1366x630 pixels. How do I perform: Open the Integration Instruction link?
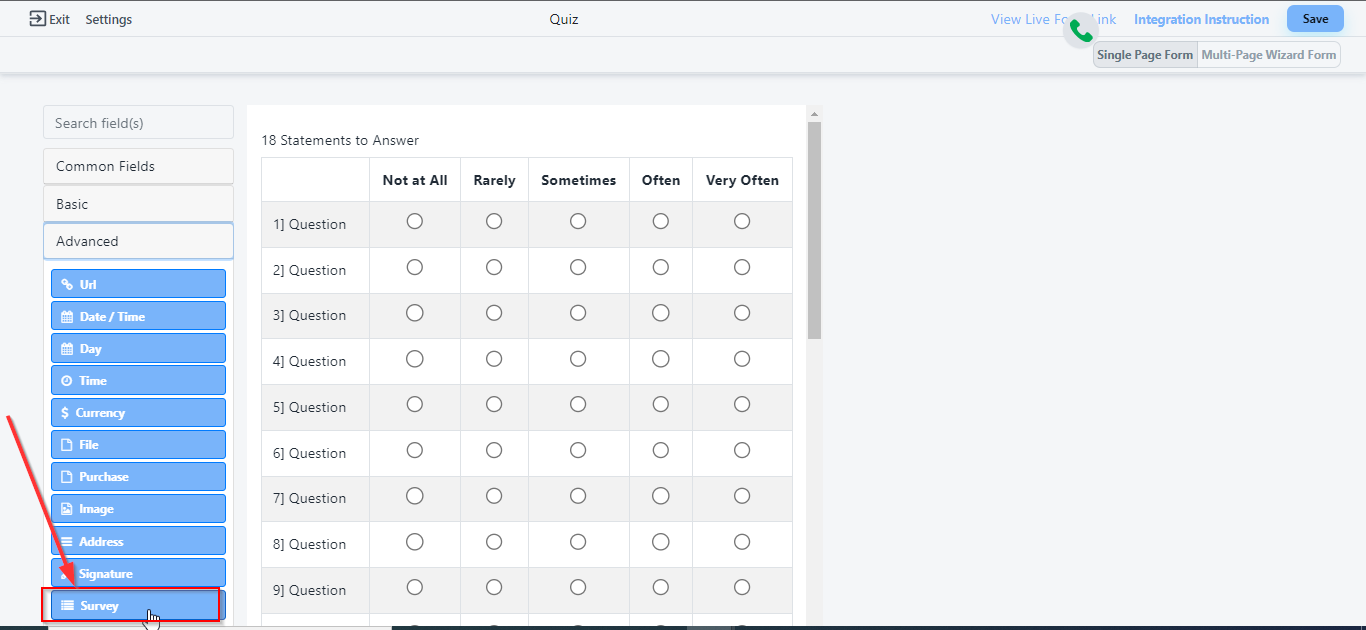[1201, 19]
